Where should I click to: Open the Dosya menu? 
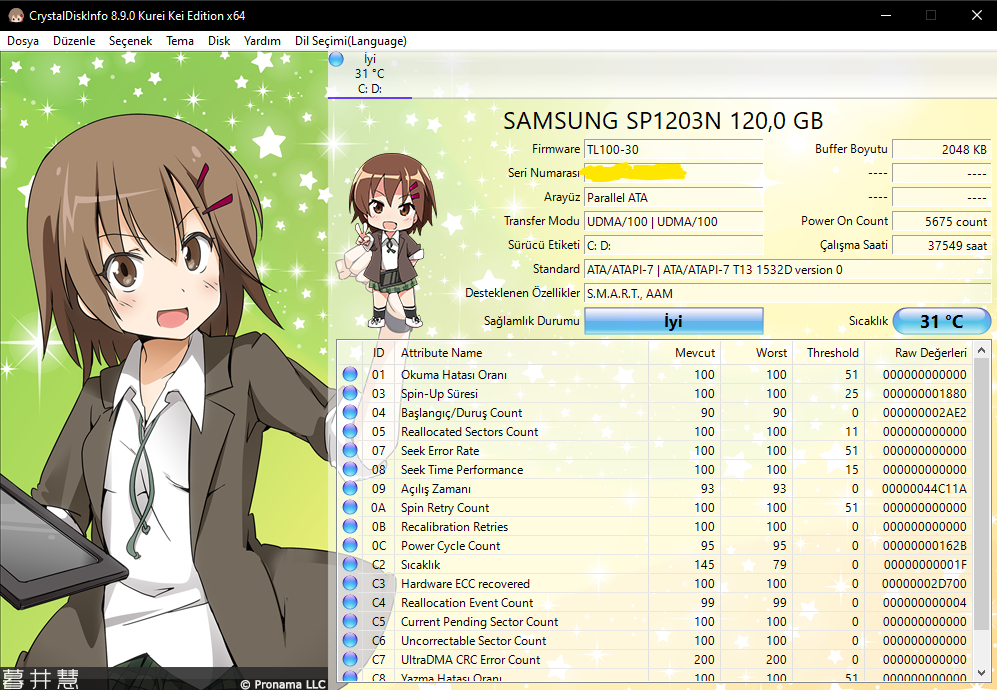tap(23, 41)
